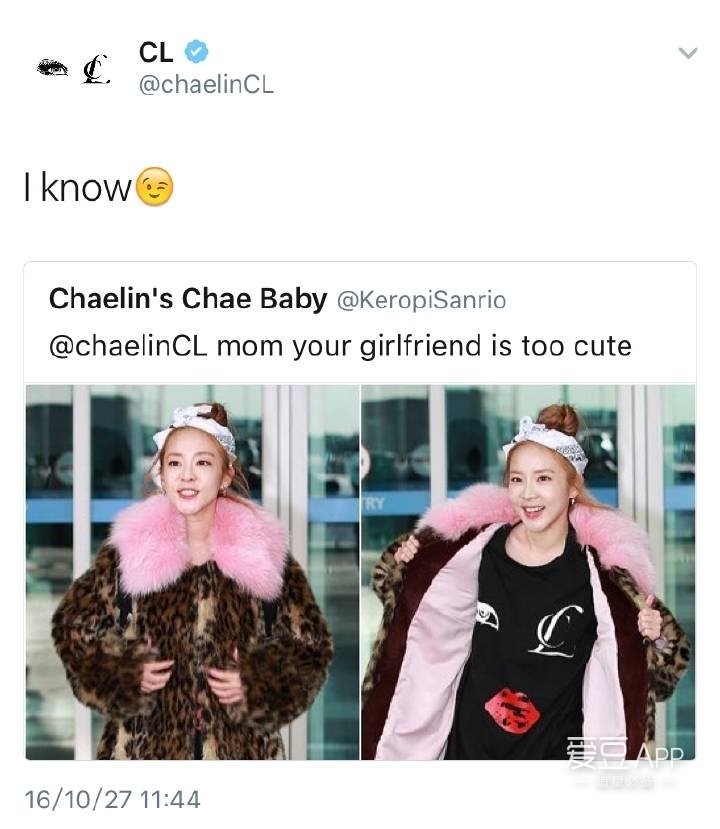Open the CL display name profile
Viewport: 720px width, 829px height.
coord(156,52)
